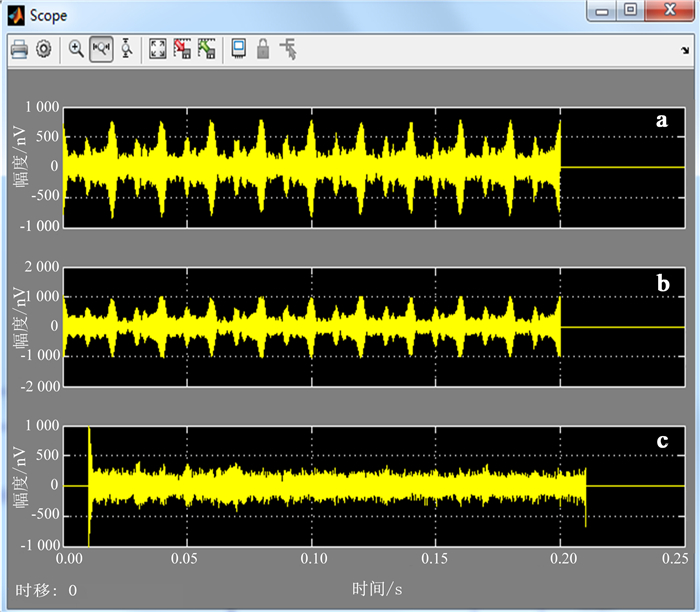The height and width of the screenshot is (612, 700).
Task: Select the Zoom Y-axis tool
Action: pos(126,48)
